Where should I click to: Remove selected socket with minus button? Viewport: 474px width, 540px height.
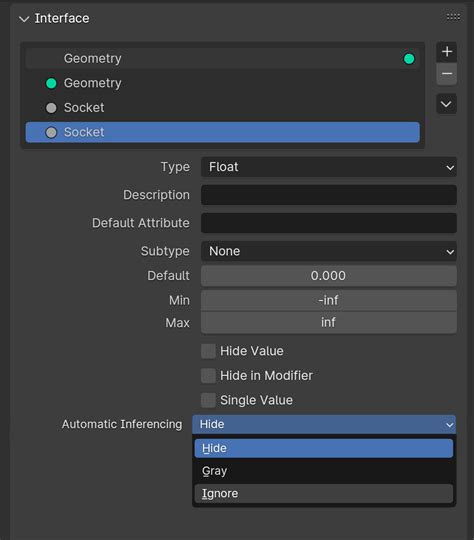click(447, 74)
